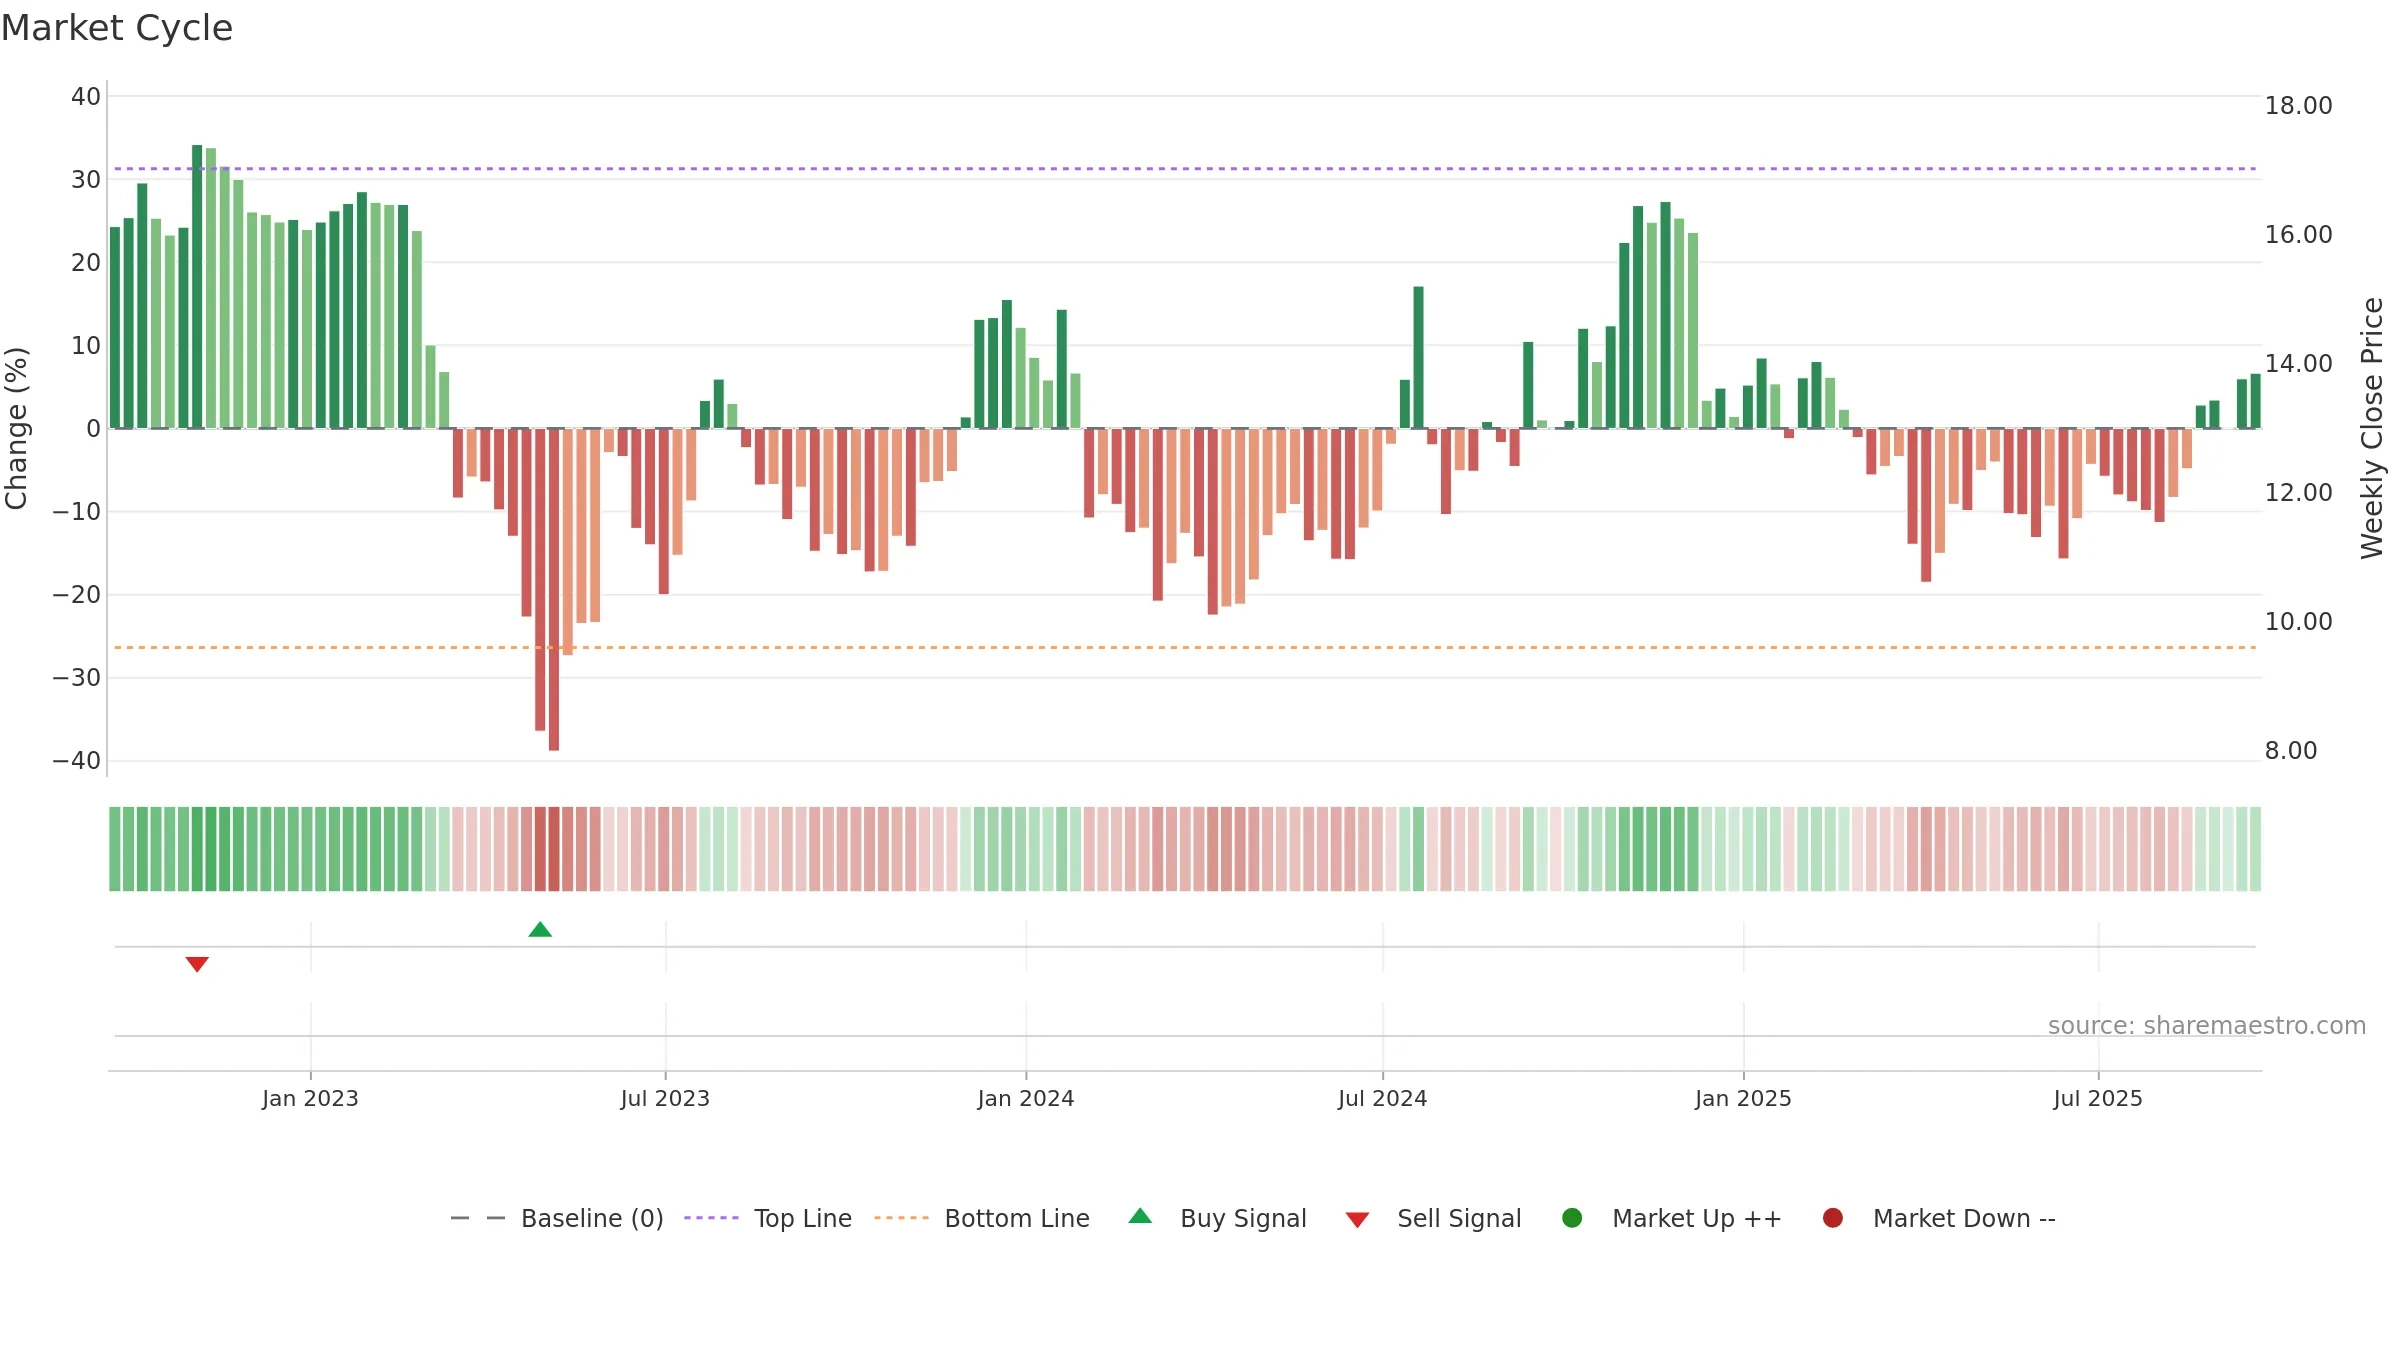Click the Jan 2025 axis label

[x=1743, y=1098]
